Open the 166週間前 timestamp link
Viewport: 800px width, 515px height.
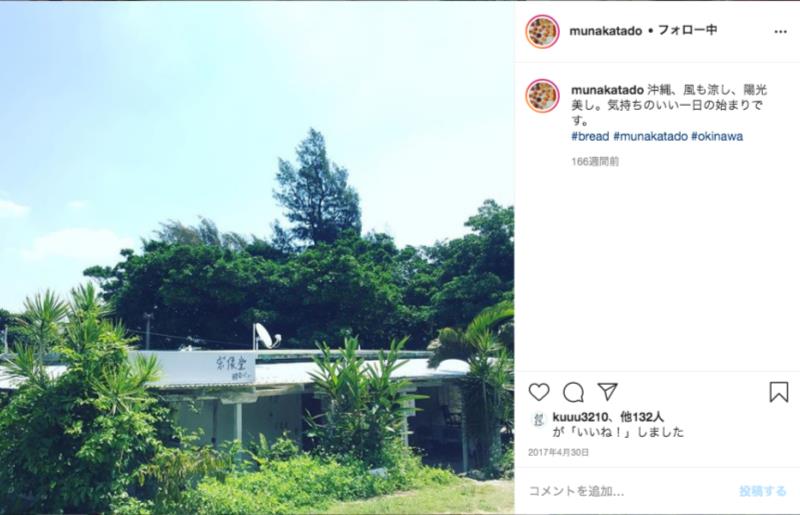pos(595,162)
